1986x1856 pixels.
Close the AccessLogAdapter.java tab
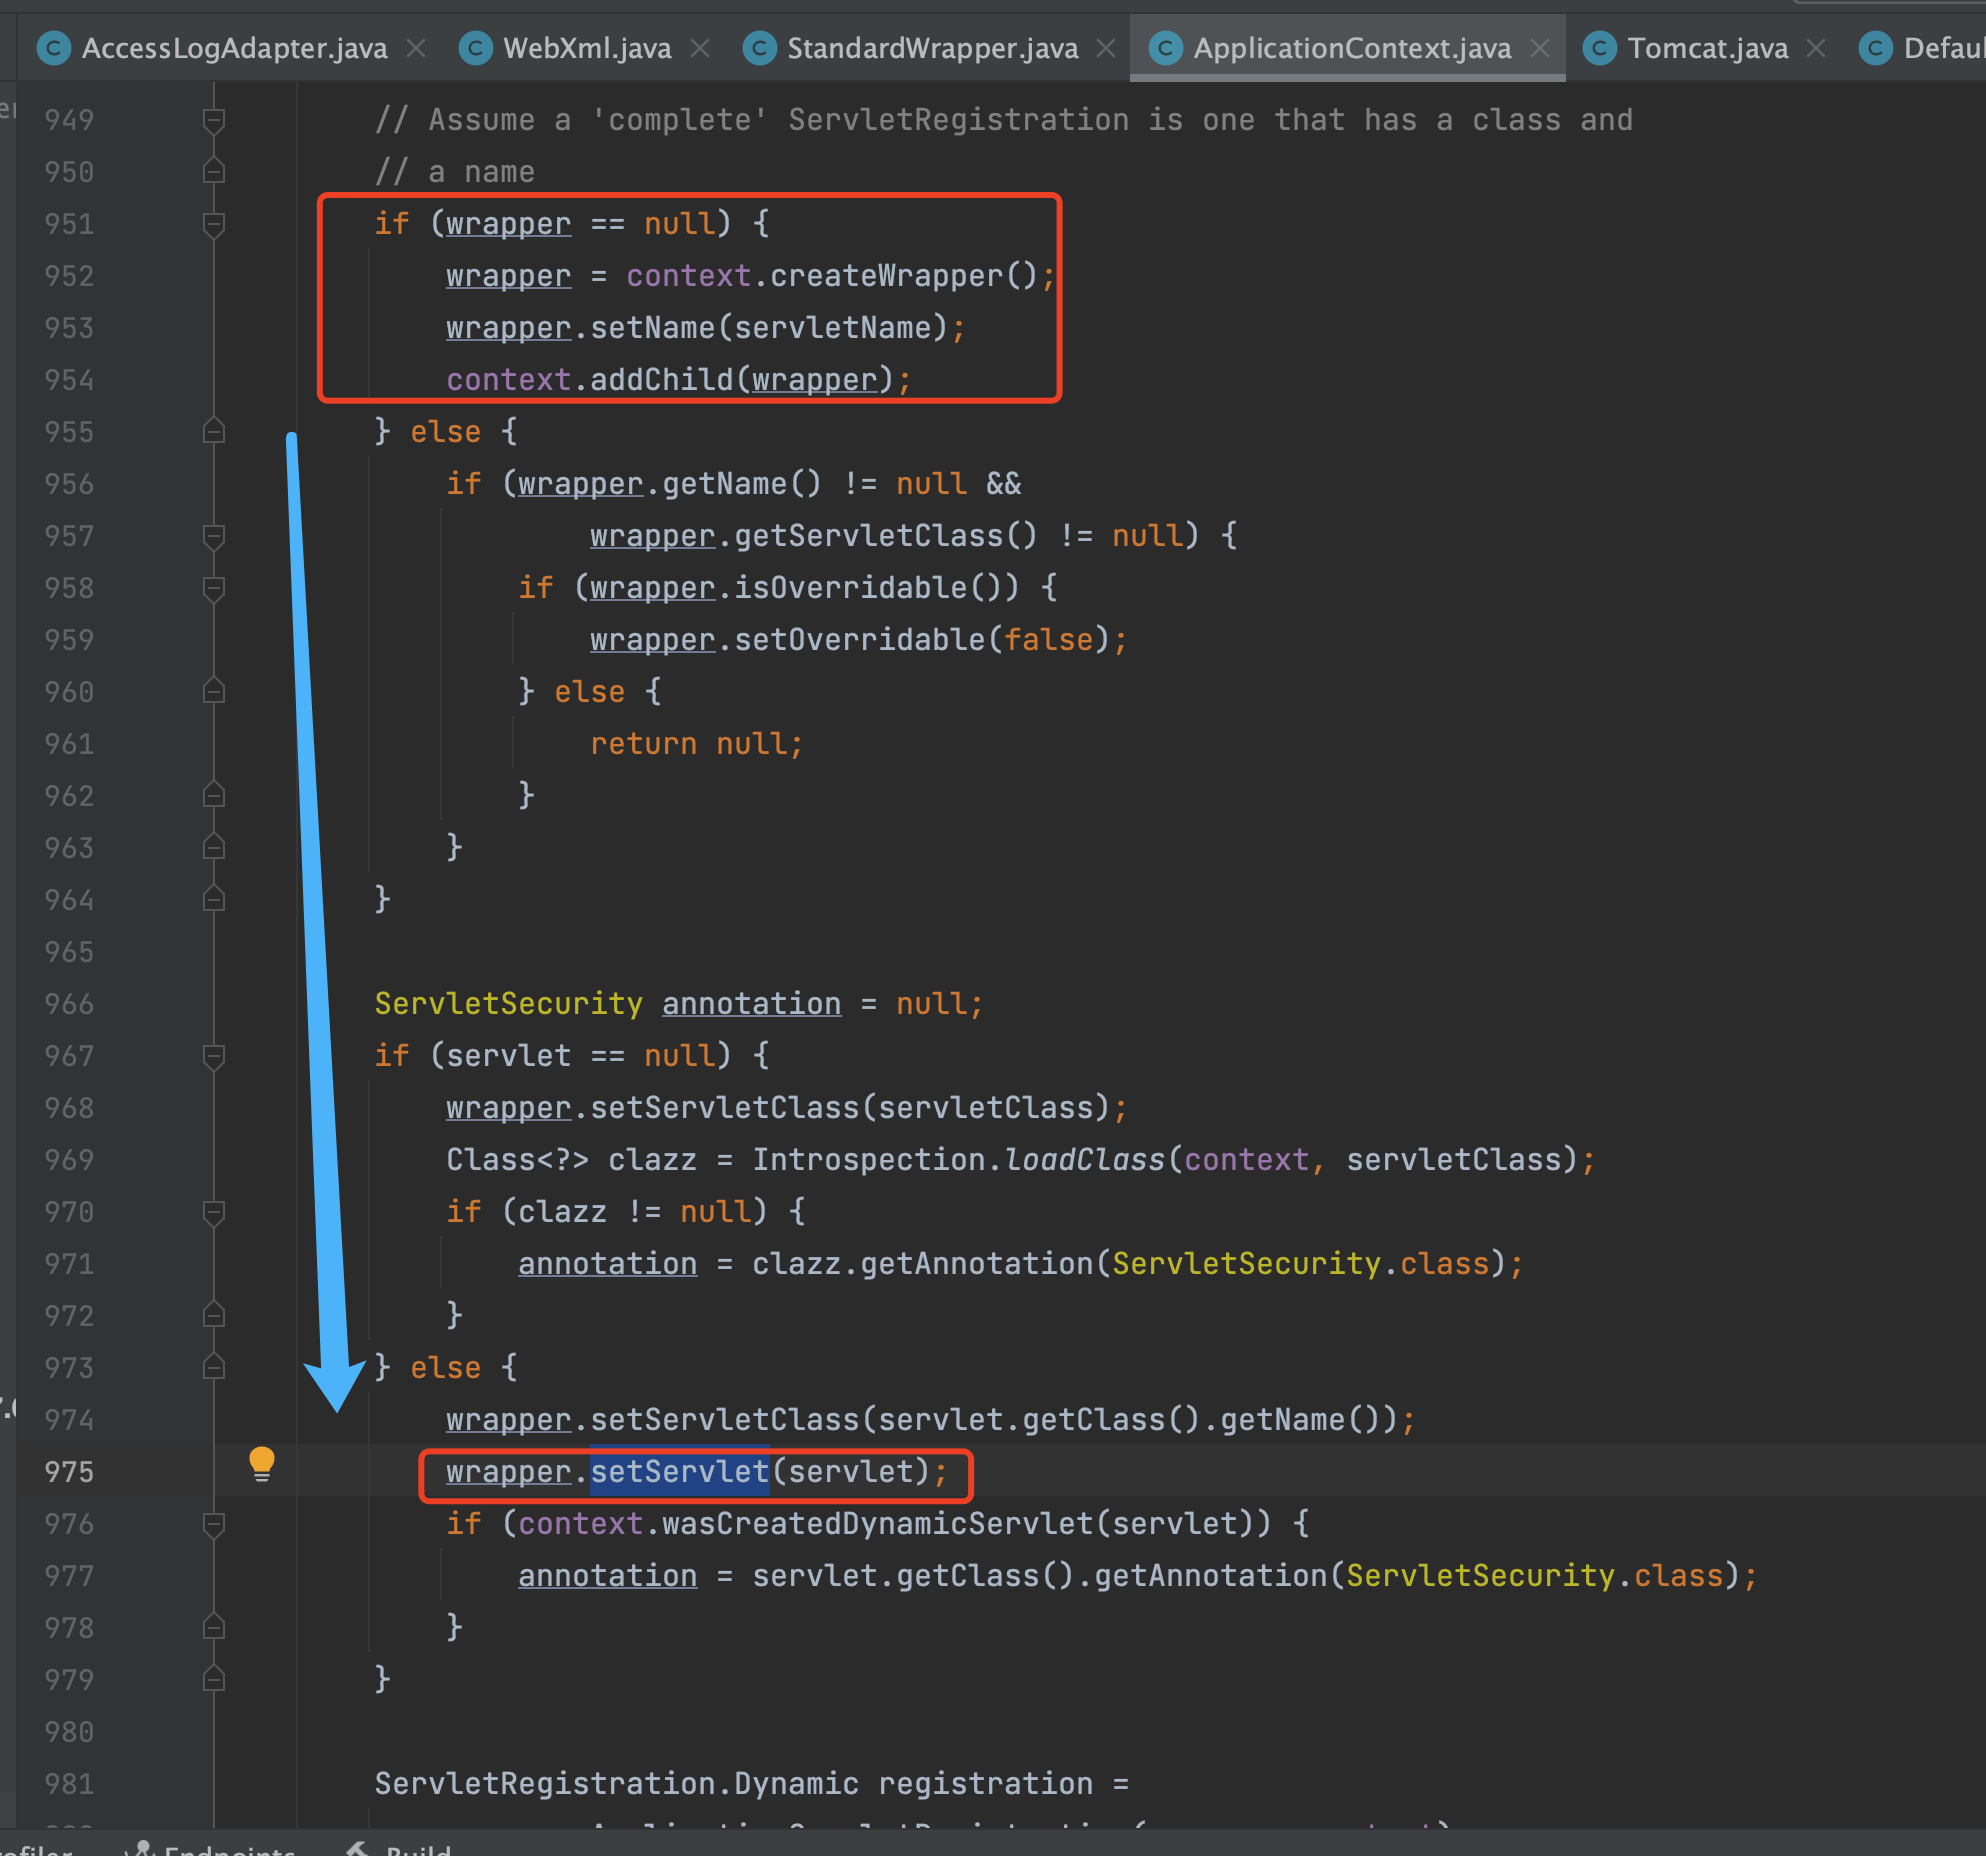coord(417,48)
